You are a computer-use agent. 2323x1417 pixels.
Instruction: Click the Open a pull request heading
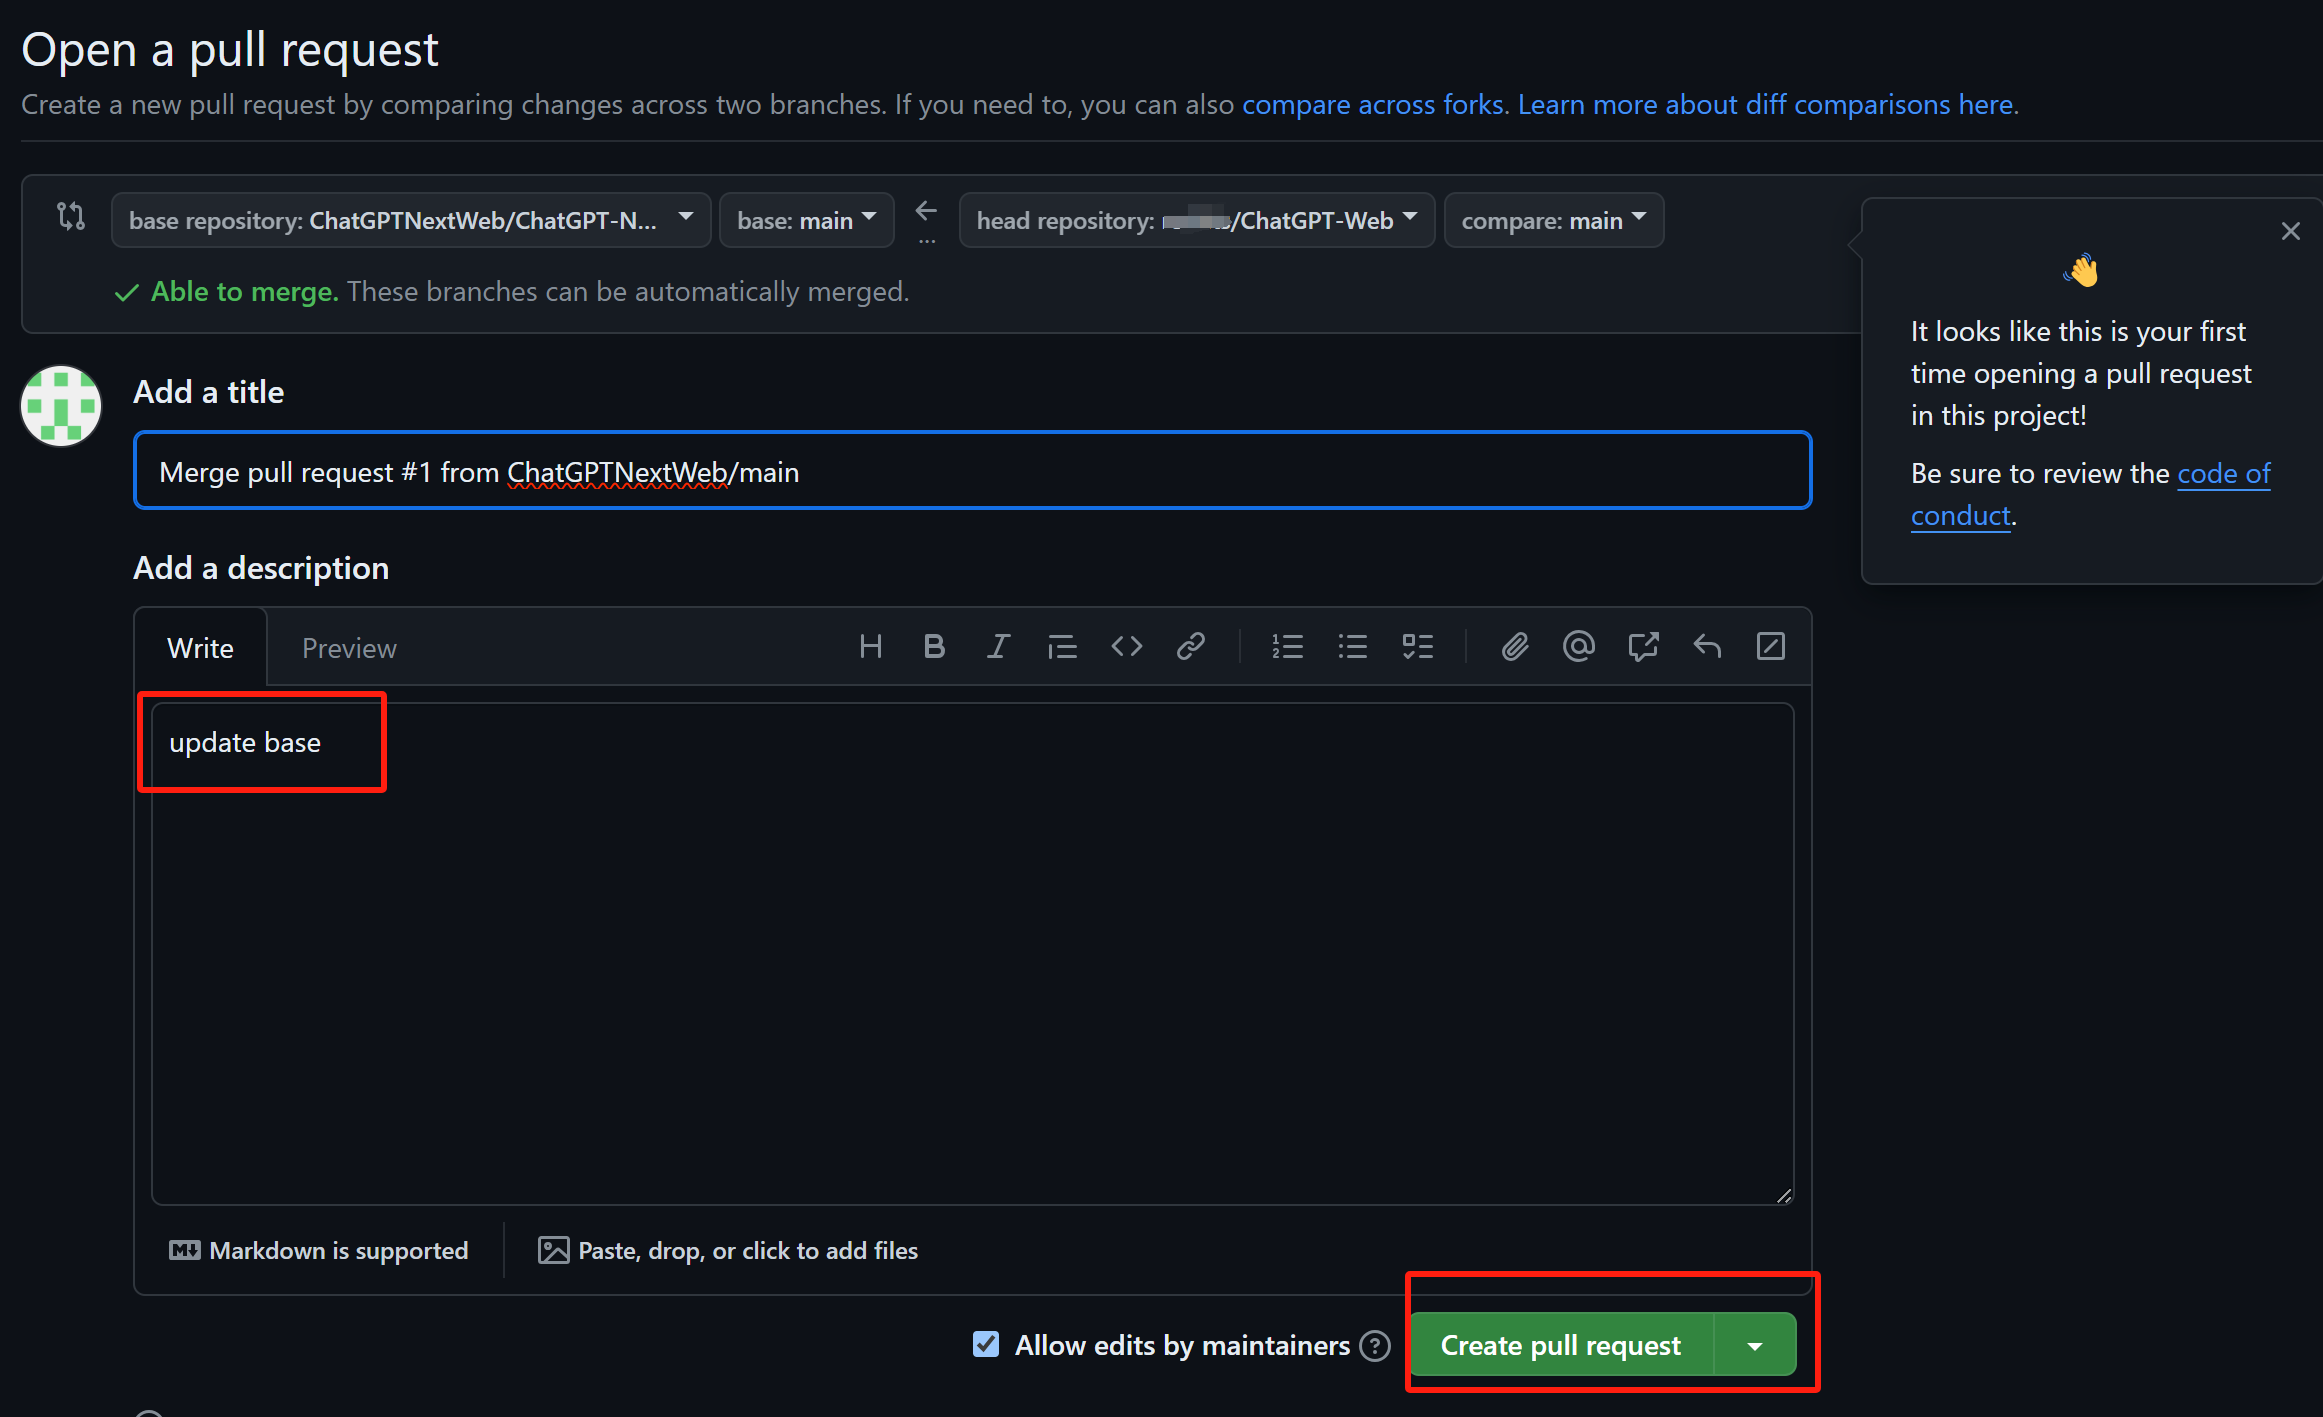pos(230,50)
